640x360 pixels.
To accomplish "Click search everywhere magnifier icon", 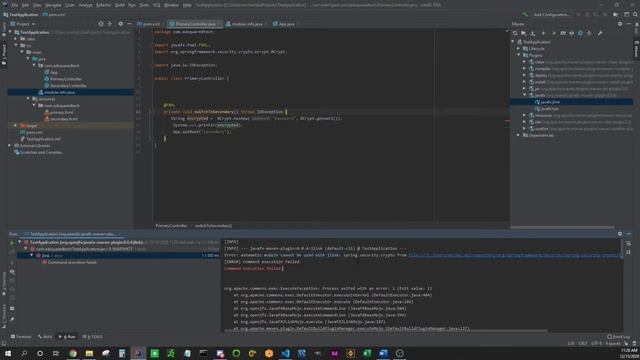I will coord(635,15).
